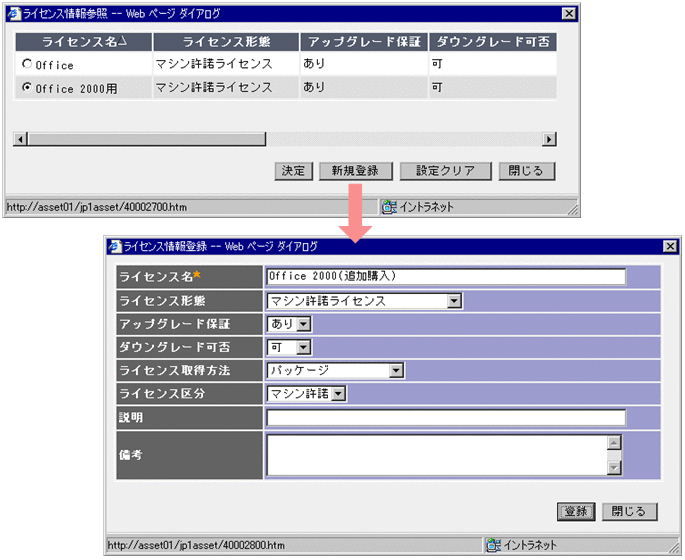
Task: Click the 決定 button
Action: click(294, 171)
